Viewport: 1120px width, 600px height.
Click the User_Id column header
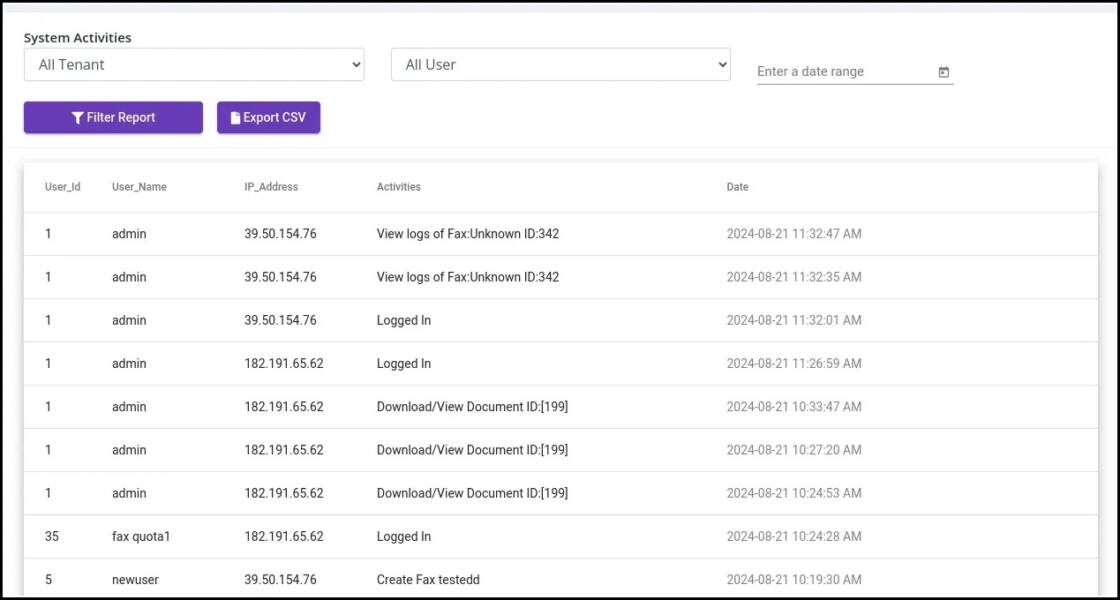[x=63, y=187]
